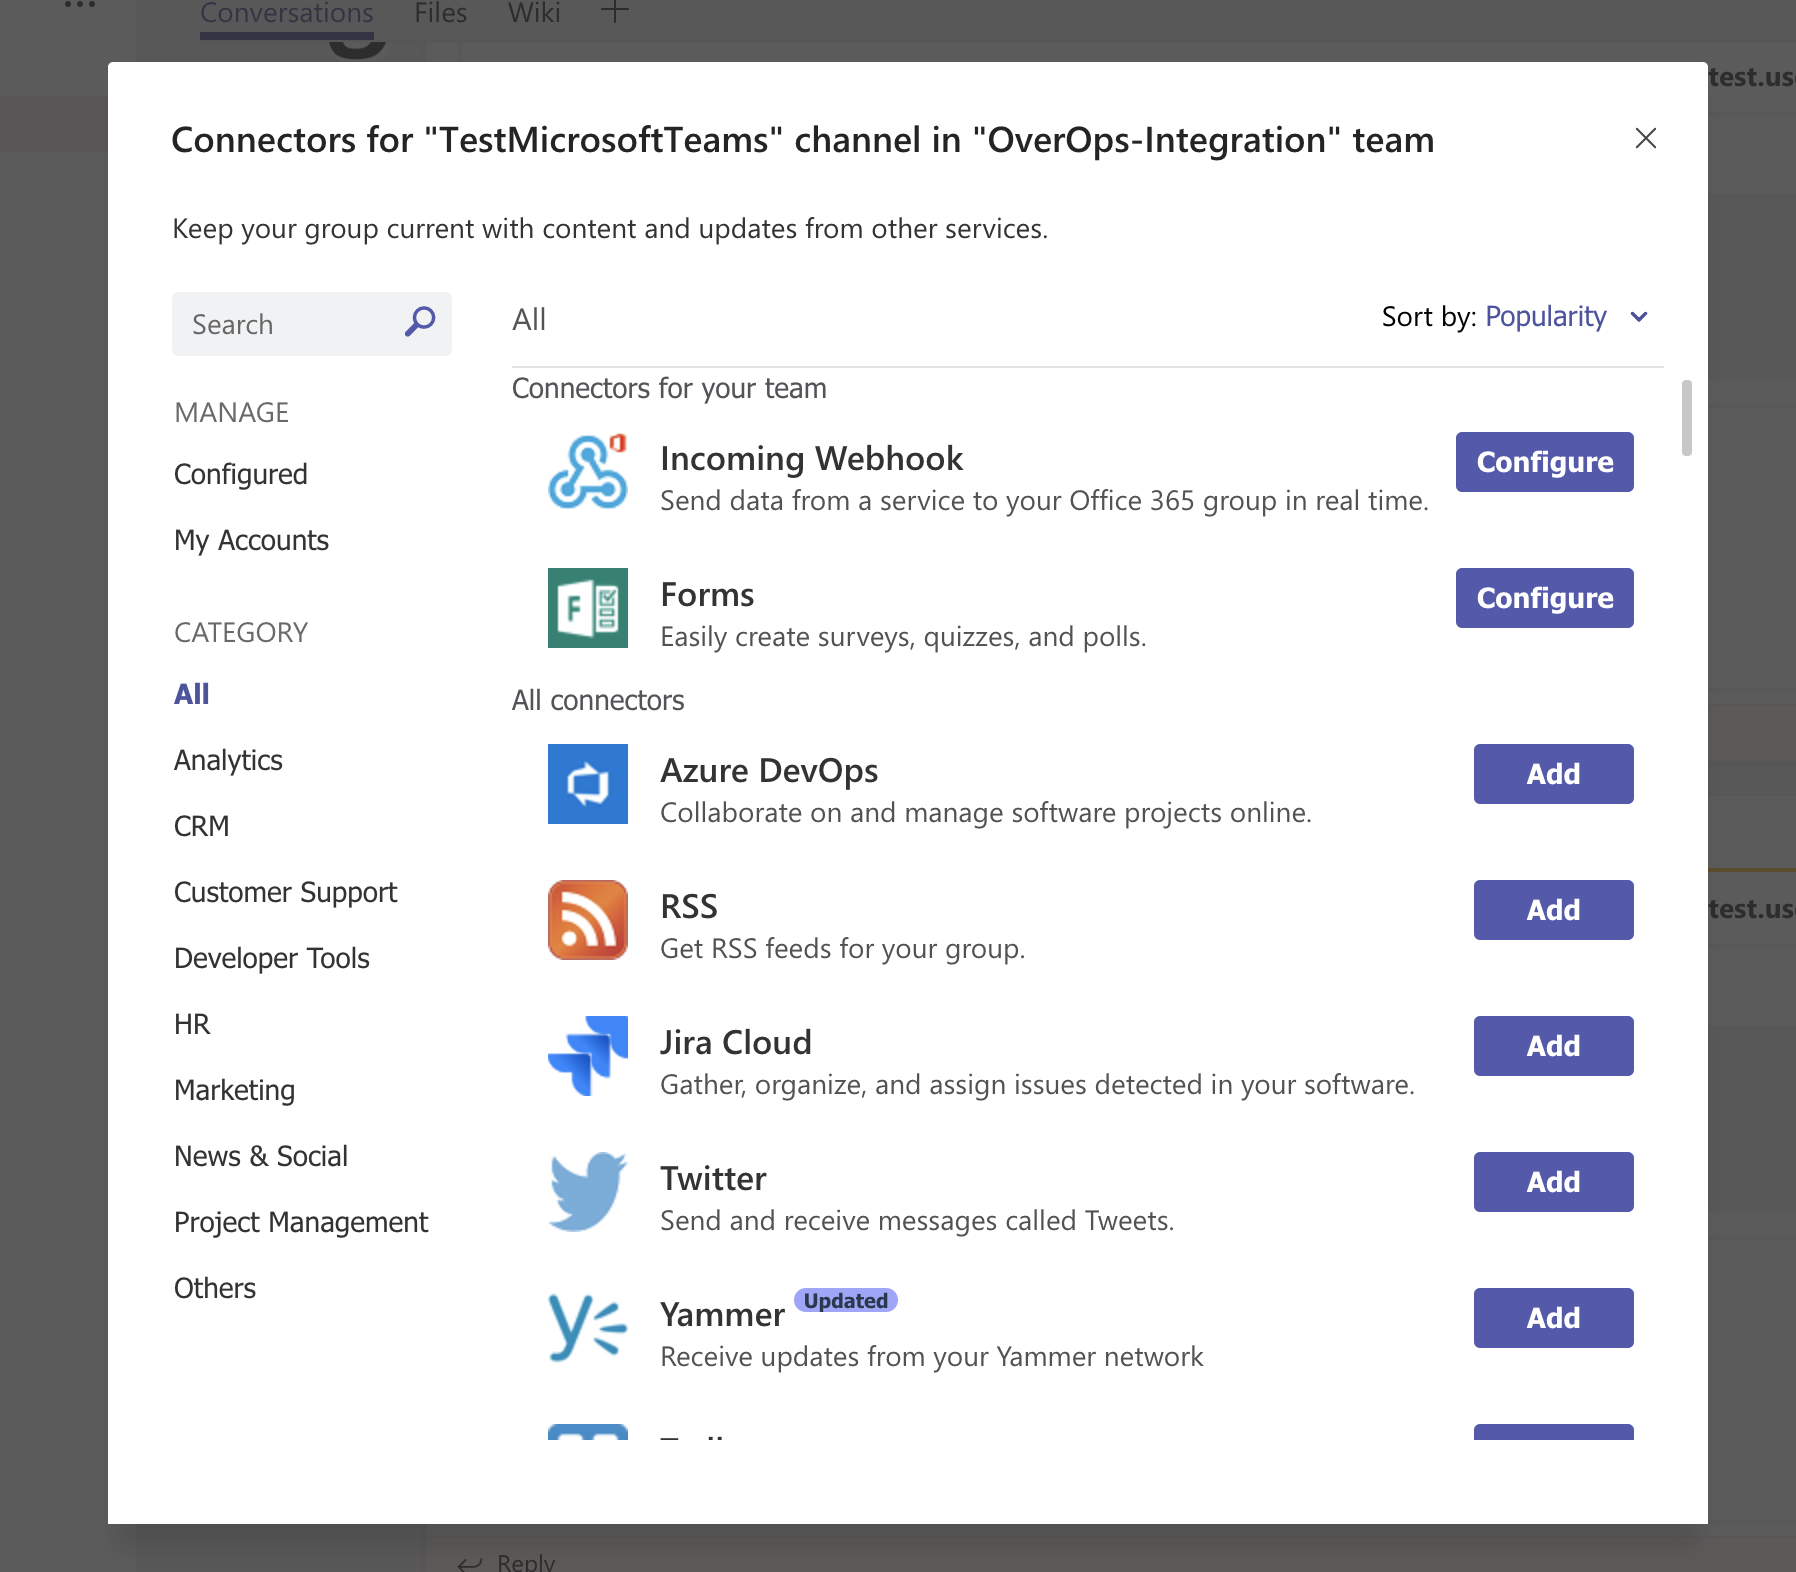This screenshot has height=1572, width=1796.
Task: Click the connector list scrollbar thumb
Action: 1687,418
